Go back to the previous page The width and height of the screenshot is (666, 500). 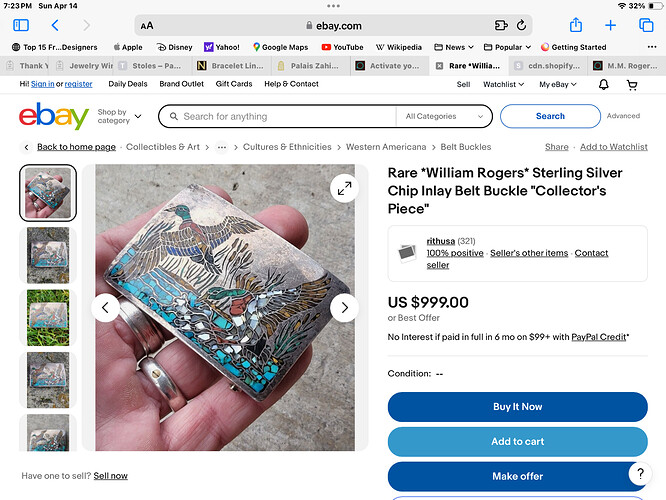[x=55, y=25]
